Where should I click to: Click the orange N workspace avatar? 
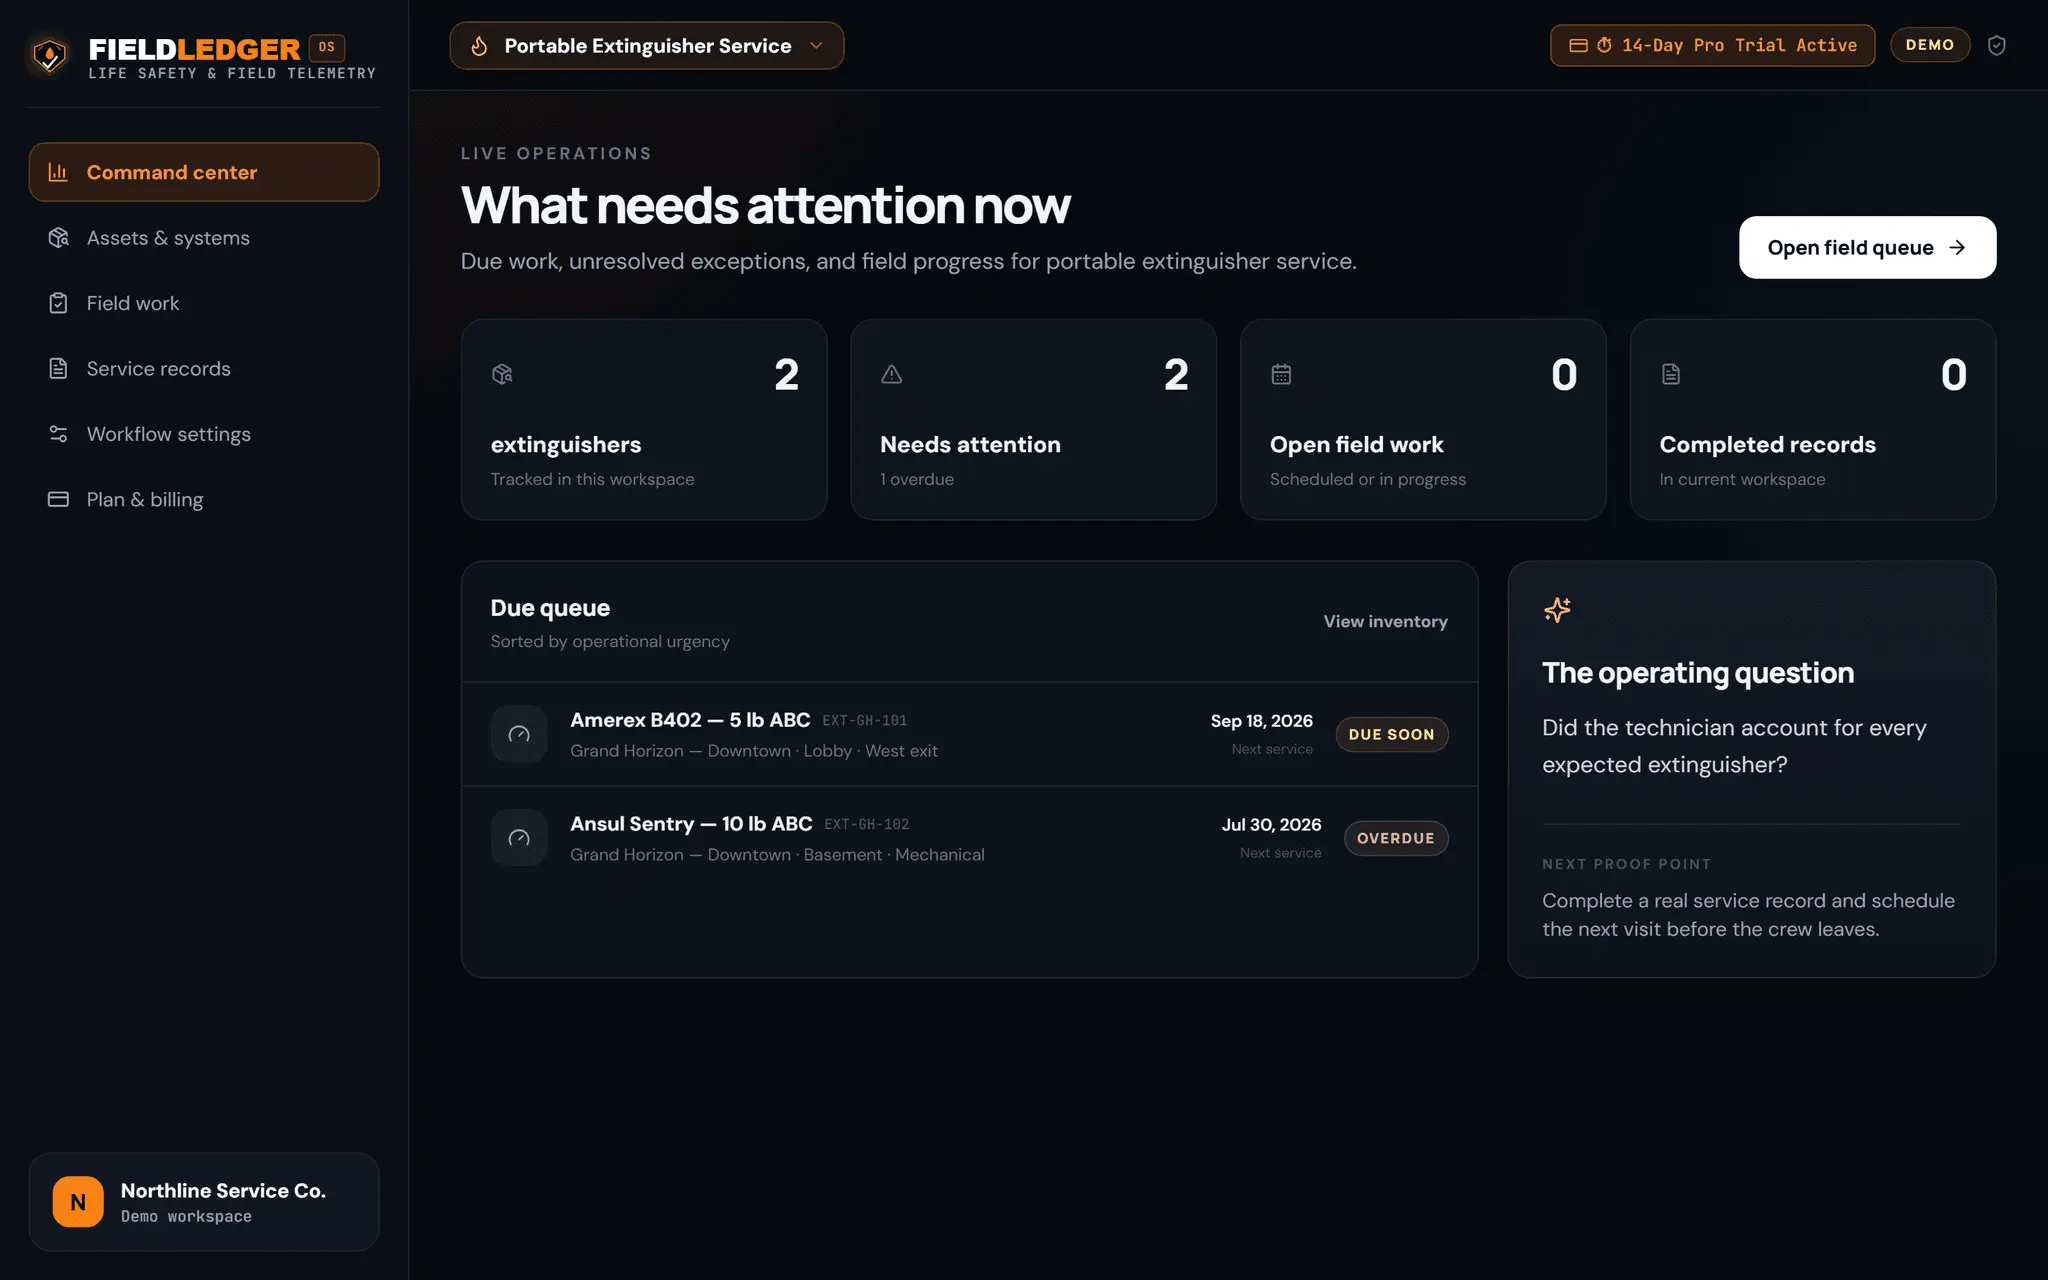point(78,1202)
